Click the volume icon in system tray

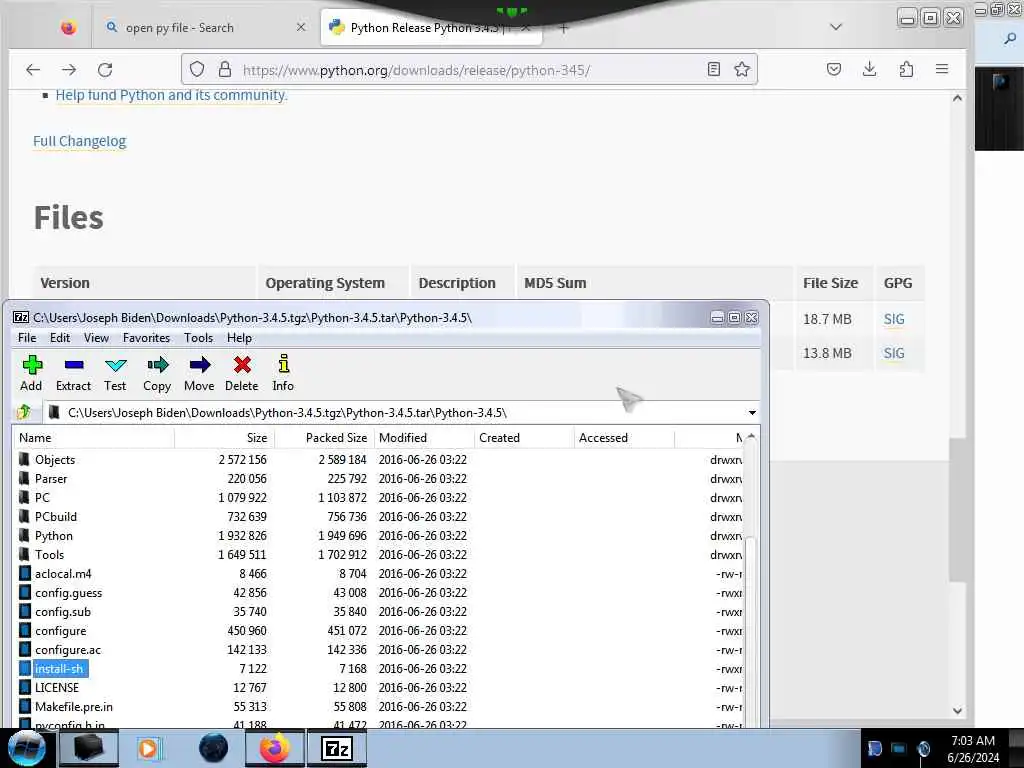pos(923,749)
